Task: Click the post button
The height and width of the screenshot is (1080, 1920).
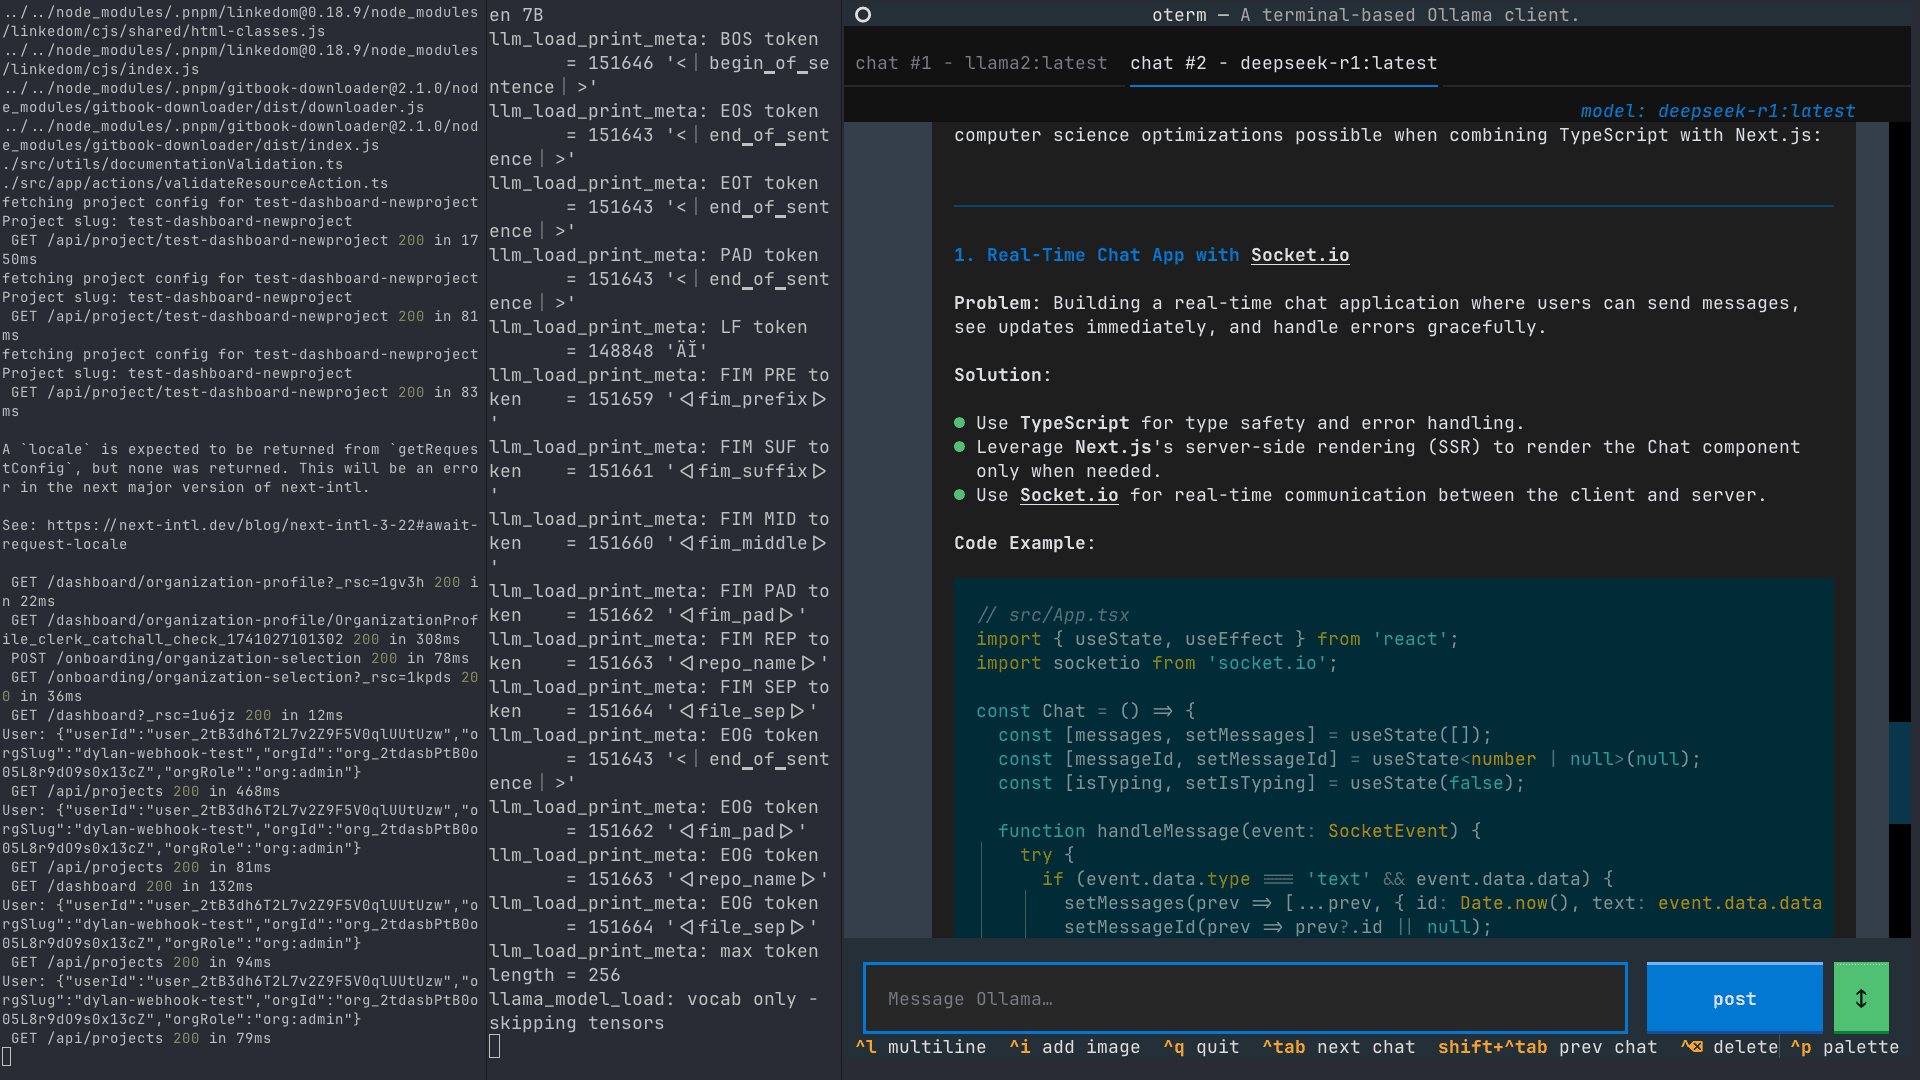Action: (1734, 998)
